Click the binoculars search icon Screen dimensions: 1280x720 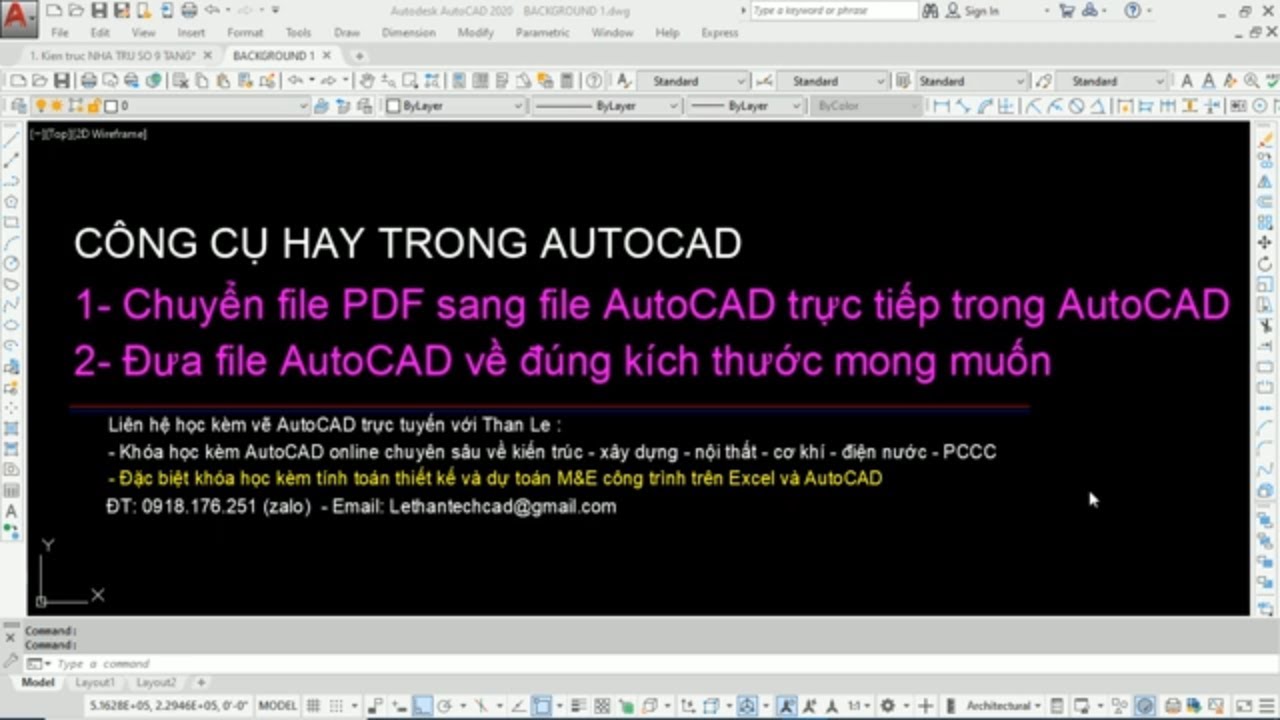point(930,10)
